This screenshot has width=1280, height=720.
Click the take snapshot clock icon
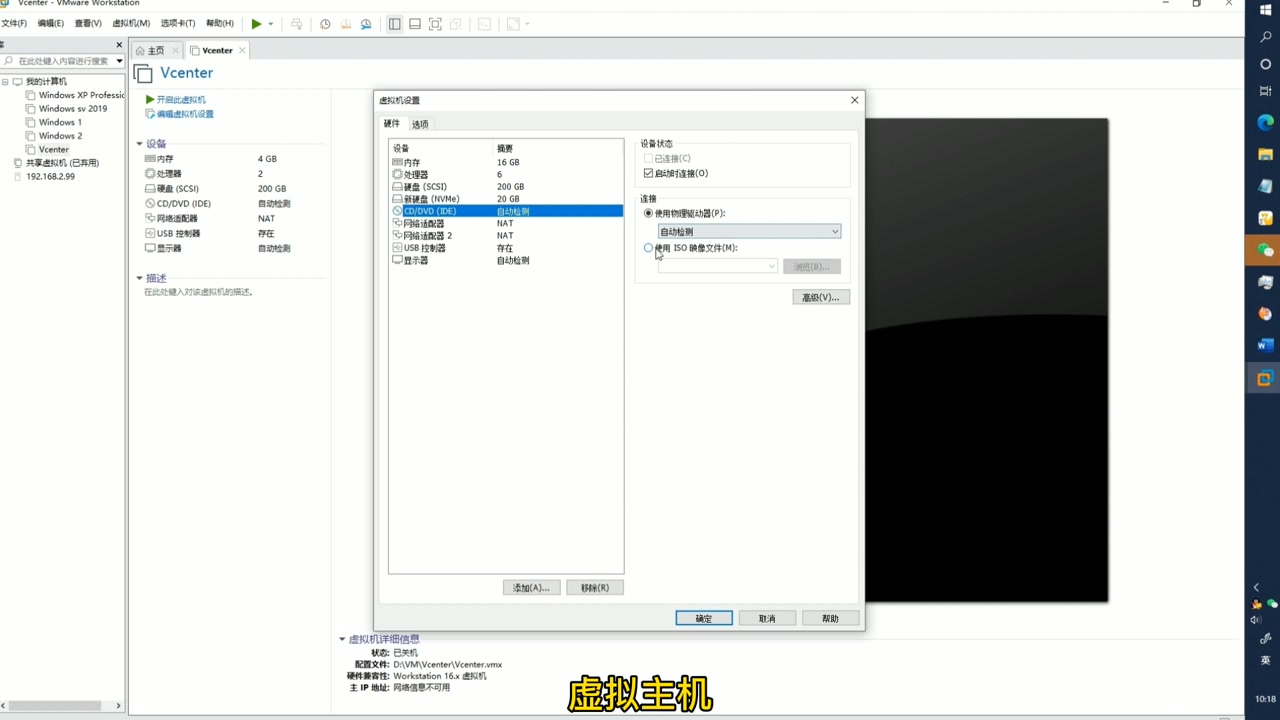click(325, 24)
